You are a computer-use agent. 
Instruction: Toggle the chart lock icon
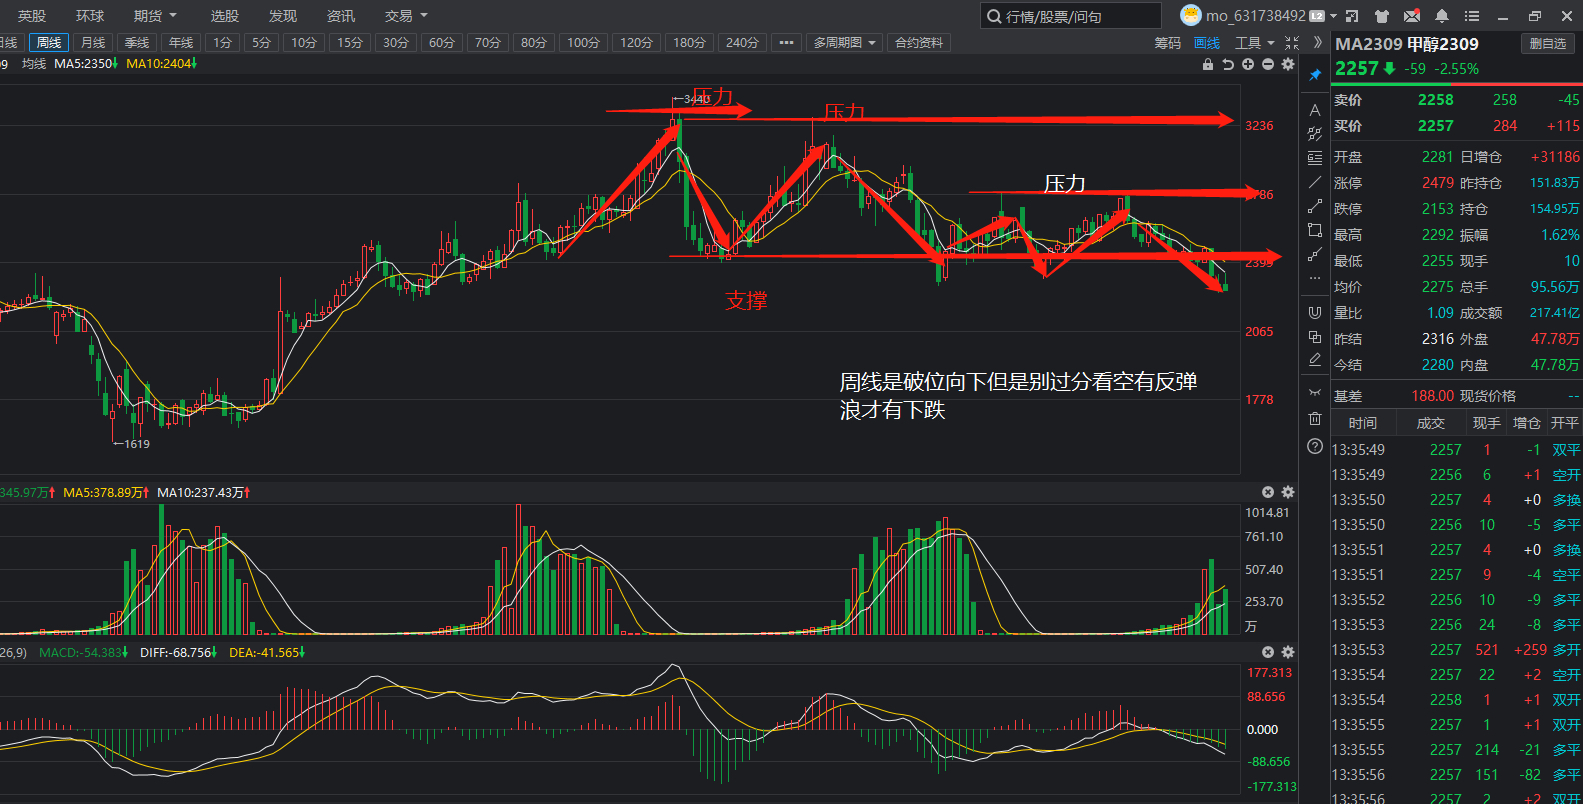click(x=1208, y=64)
